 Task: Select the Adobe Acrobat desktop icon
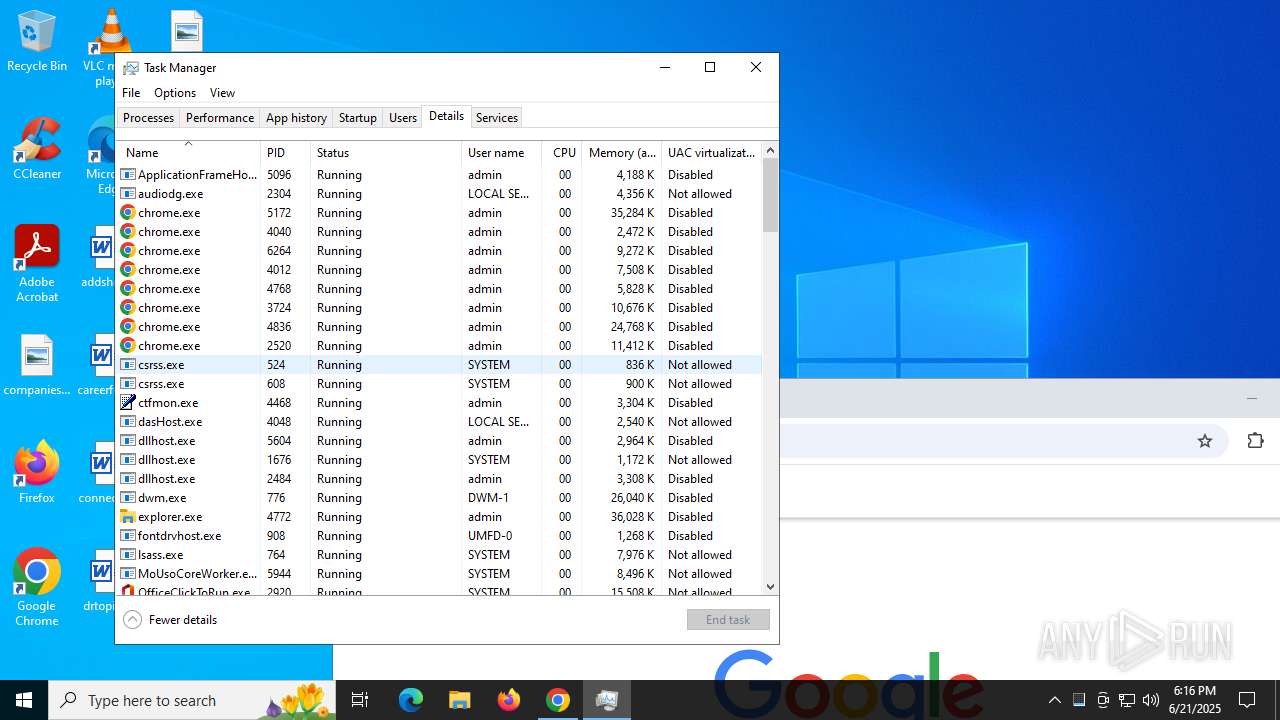coord(37,264)
